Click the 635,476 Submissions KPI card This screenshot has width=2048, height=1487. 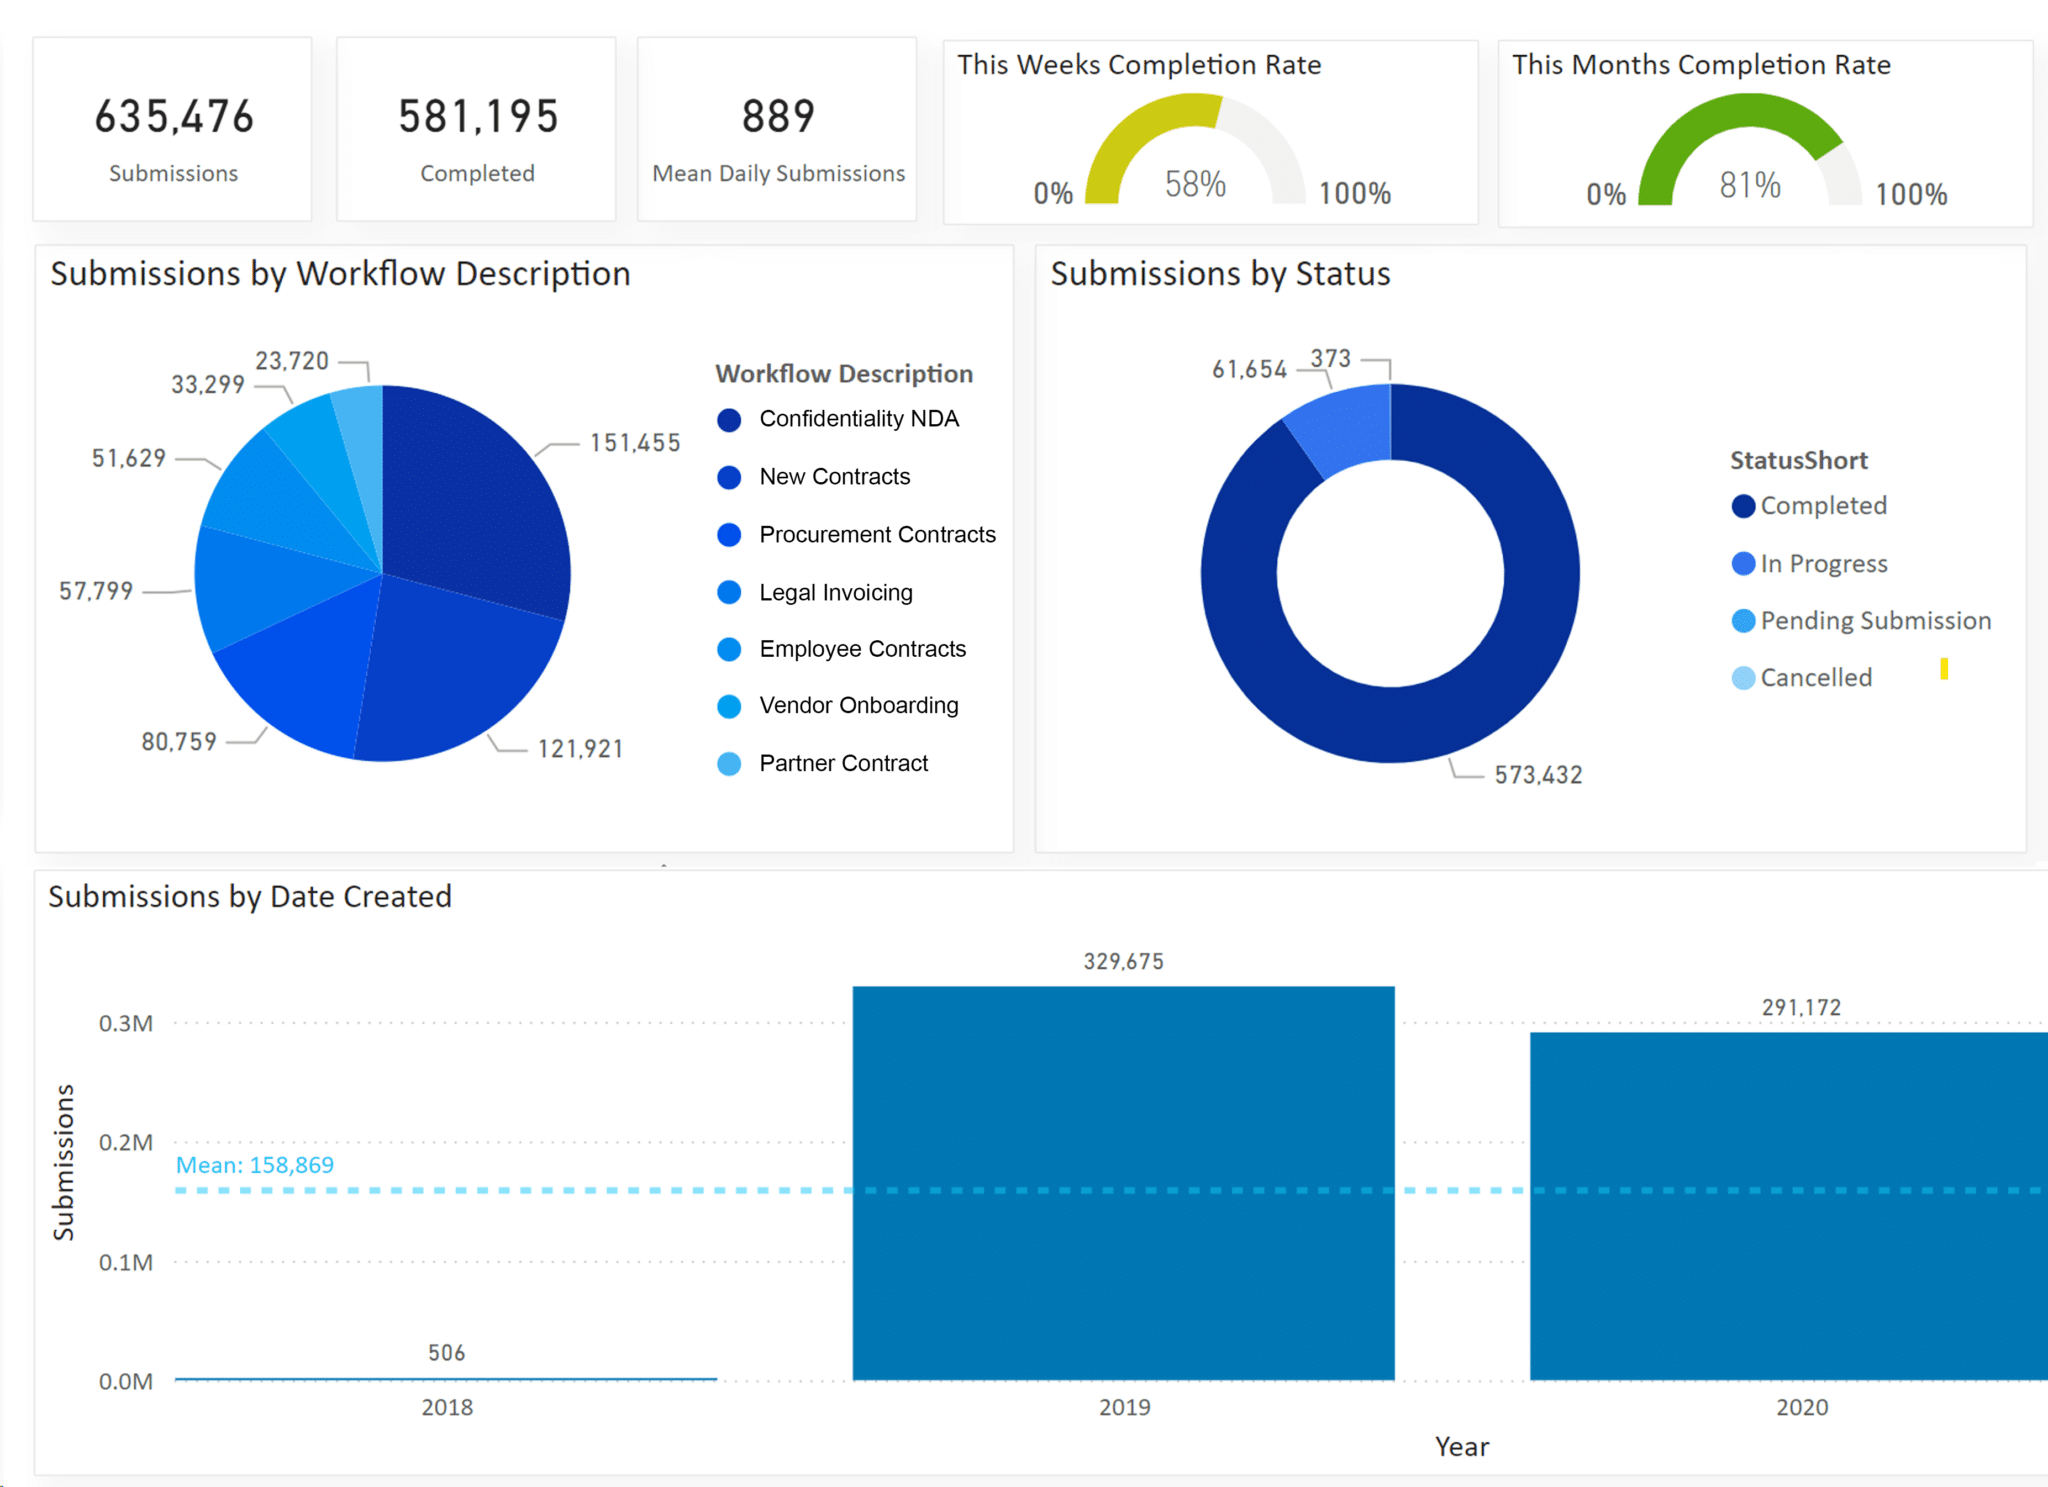[x=173, y=130]
